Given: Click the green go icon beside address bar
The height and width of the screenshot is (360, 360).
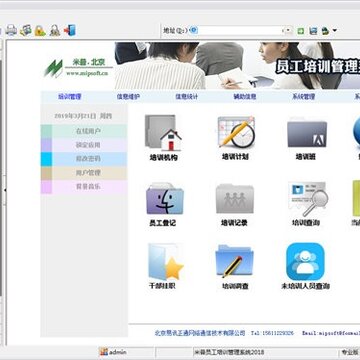Looking at the screenshot, I should click(301, 31).
